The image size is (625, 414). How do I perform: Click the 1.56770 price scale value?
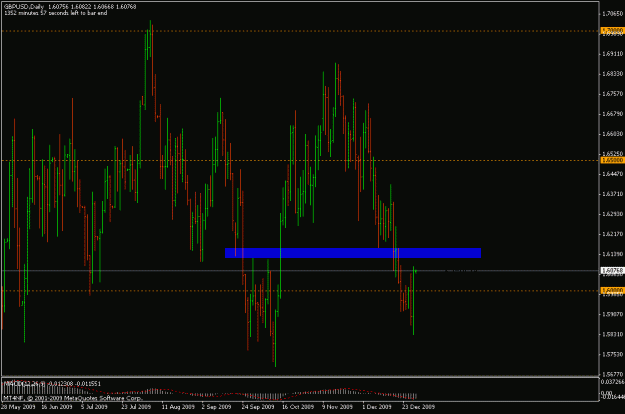613,375
